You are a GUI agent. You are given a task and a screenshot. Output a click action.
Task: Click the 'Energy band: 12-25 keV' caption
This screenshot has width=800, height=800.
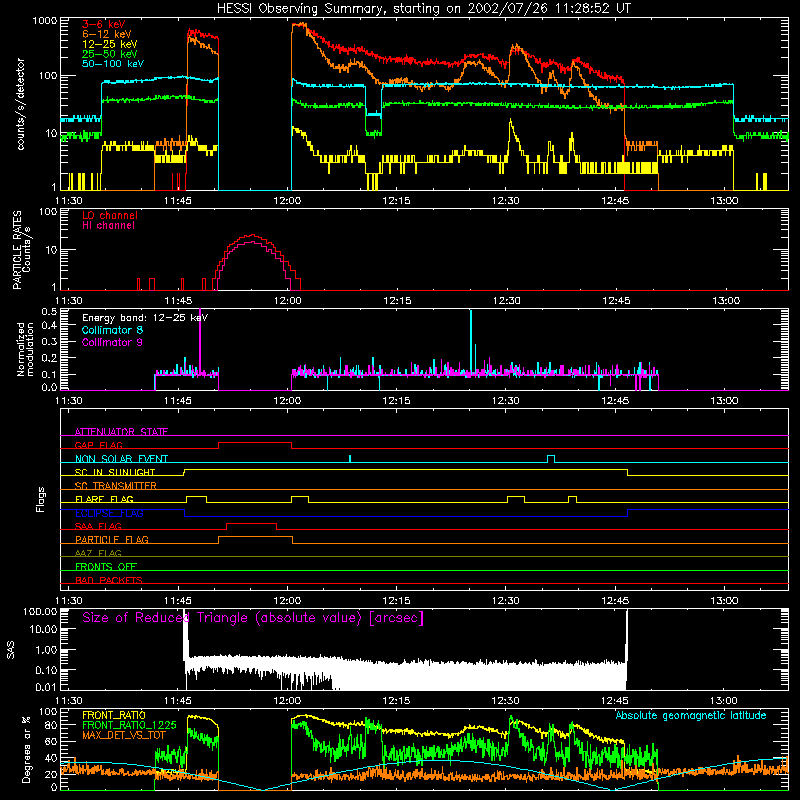click(145, 318)
